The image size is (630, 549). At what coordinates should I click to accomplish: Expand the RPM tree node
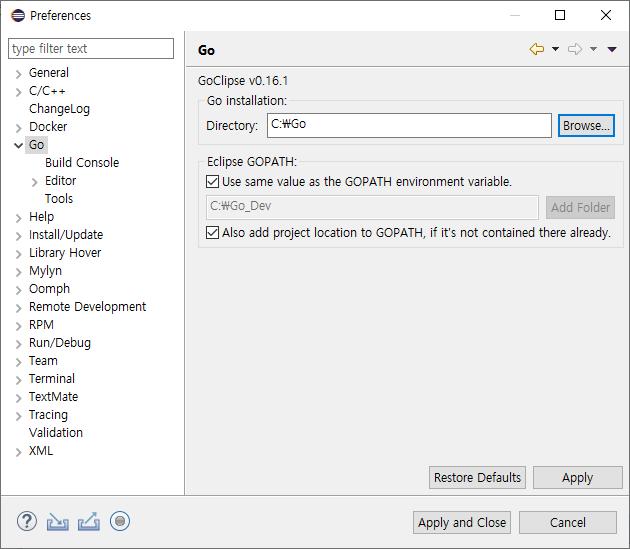[18, 326]
